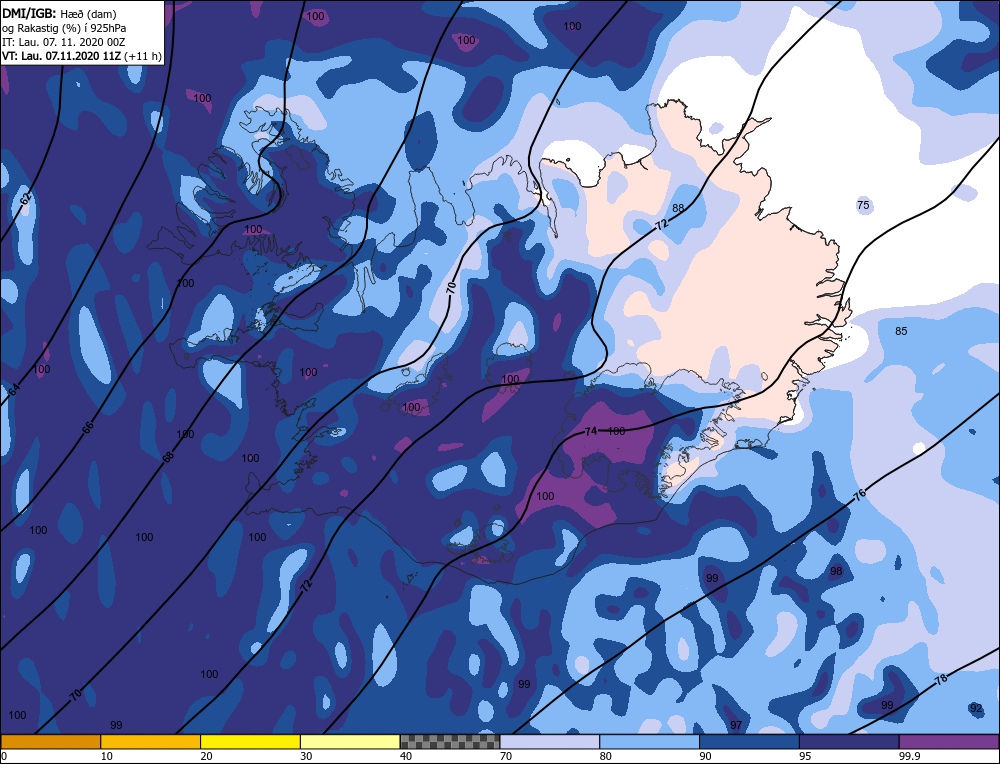Viewport: 1000px width, 764px height.
Task: Select the dark indigo 95–99.9 legend swatch
Action: click(x=849, y=742)
